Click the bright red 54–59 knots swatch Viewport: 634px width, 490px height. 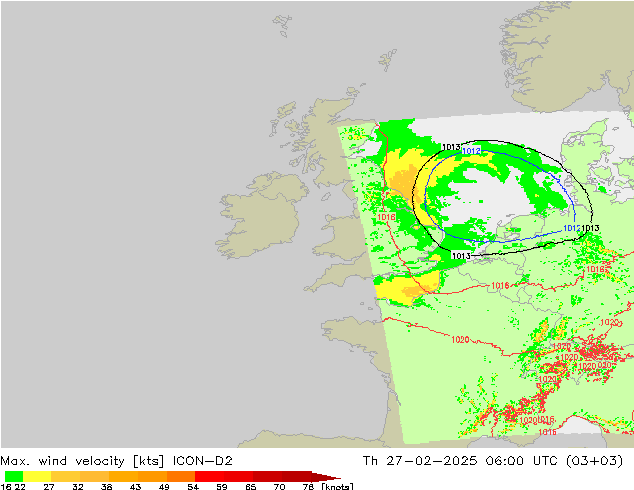pyautogui.click(x=210, y=476)
